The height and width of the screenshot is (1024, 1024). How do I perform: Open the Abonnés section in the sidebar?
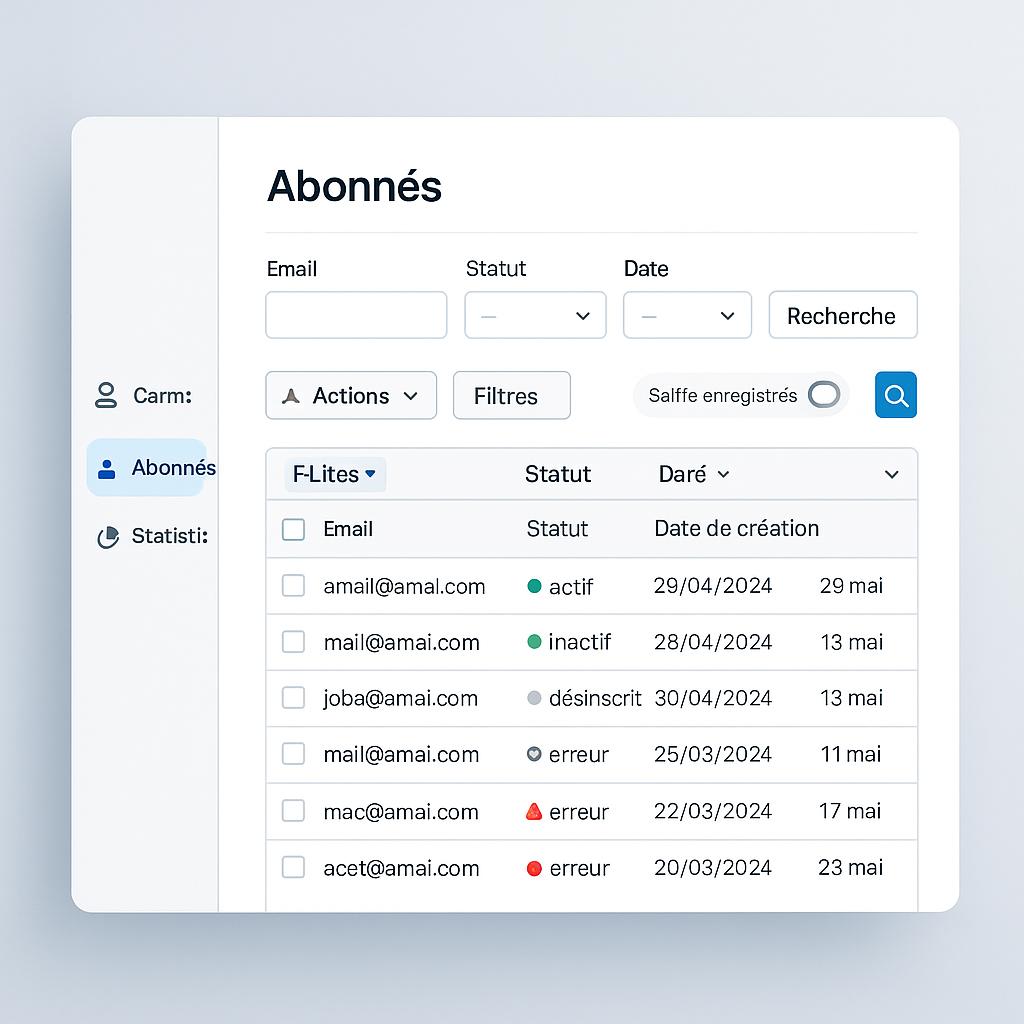150,467
